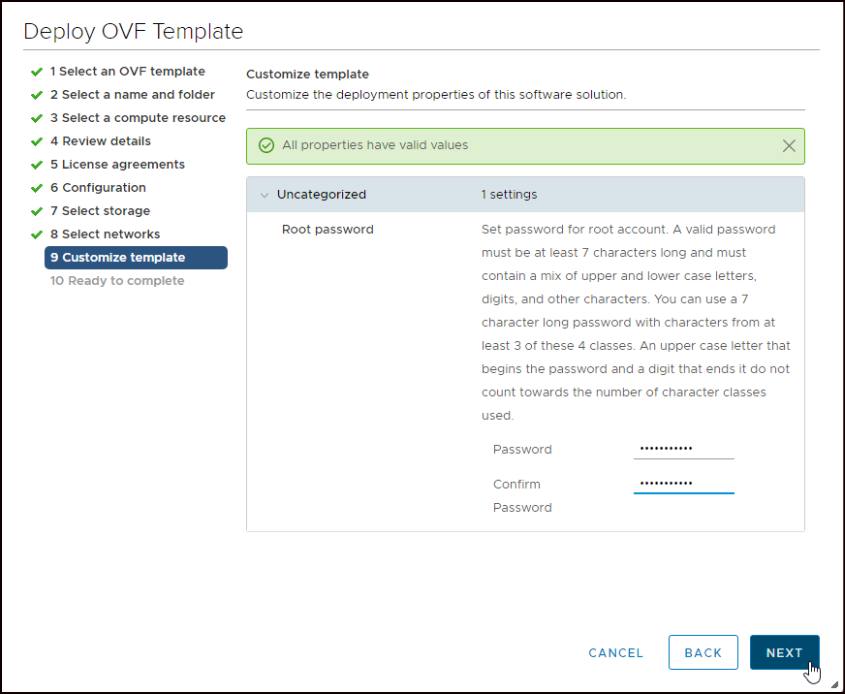845x694 pixels.
Task: Click the BACK button
Action: pyautogui.click(x=703, y=652)
